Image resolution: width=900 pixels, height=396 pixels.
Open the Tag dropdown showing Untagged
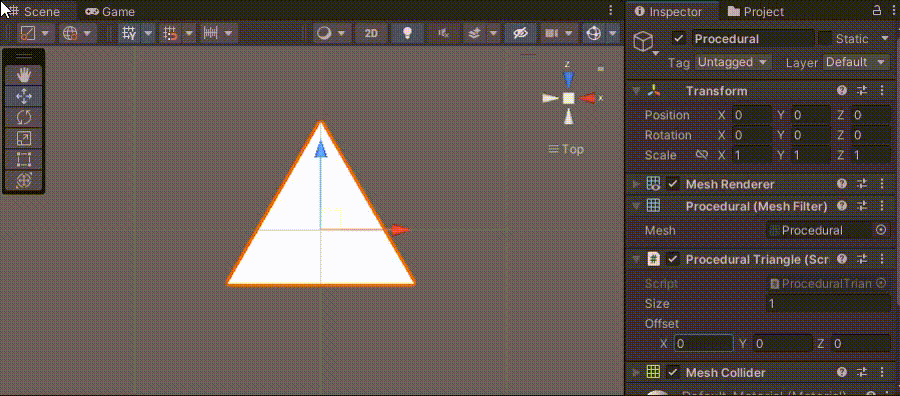(733, 62)
